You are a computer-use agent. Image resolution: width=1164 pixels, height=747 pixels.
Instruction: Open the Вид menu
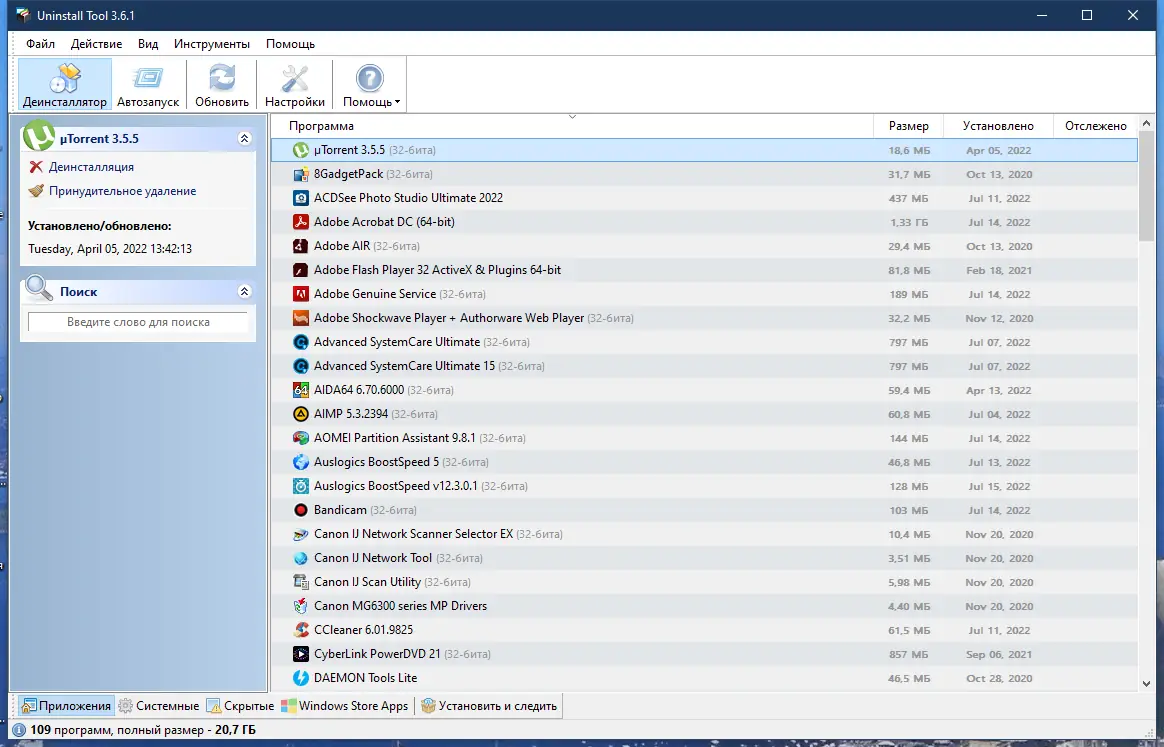coord(148,44)
